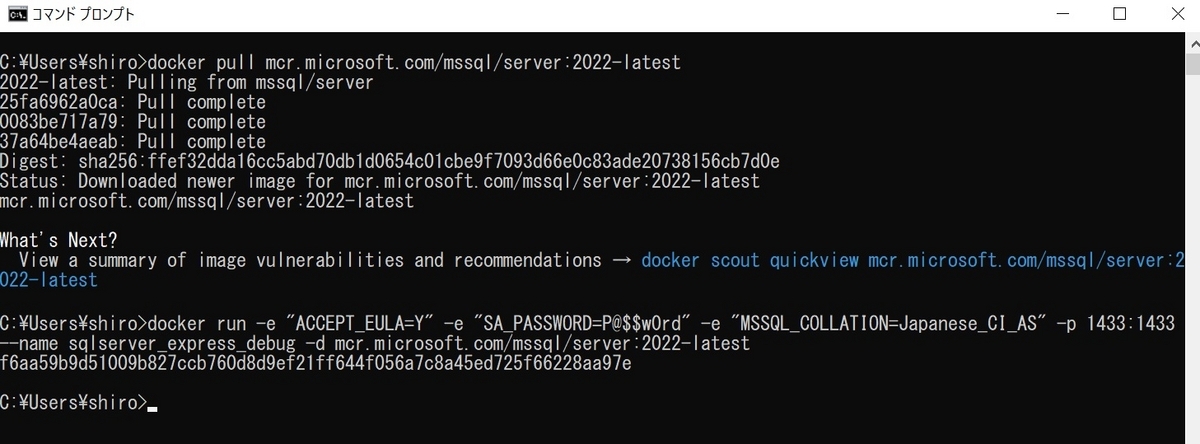
Task: Click the vertical scrollbar thumb
Action: (1191, 62)
